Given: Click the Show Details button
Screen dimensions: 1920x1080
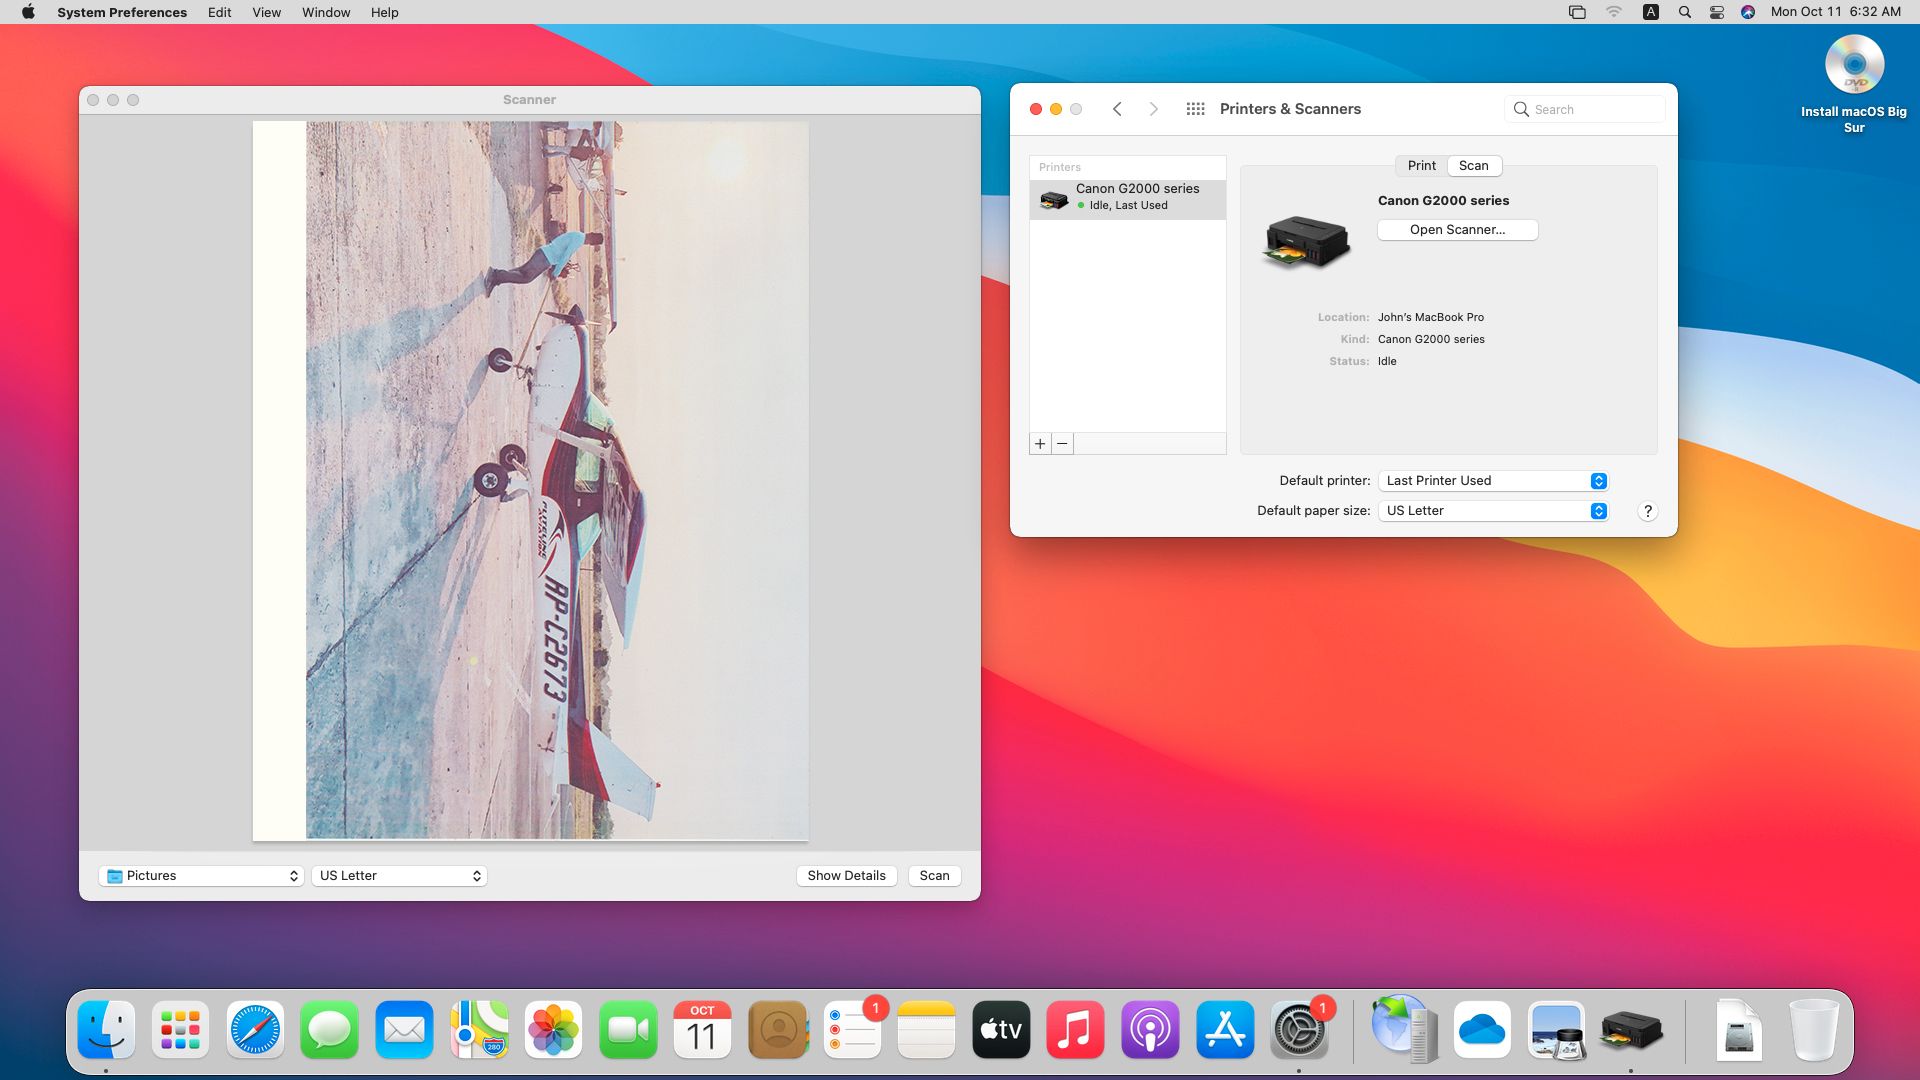Looking at the screenshot, I should (846, 876).
